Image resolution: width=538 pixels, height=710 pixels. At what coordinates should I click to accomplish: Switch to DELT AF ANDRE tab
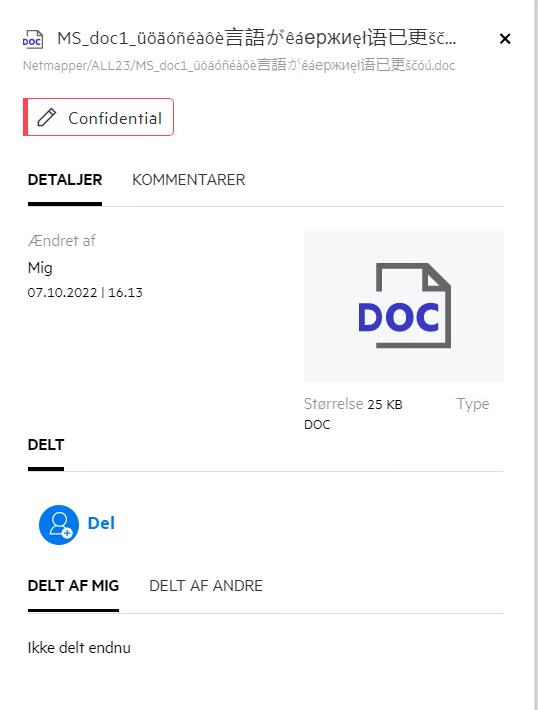[206, 586]
